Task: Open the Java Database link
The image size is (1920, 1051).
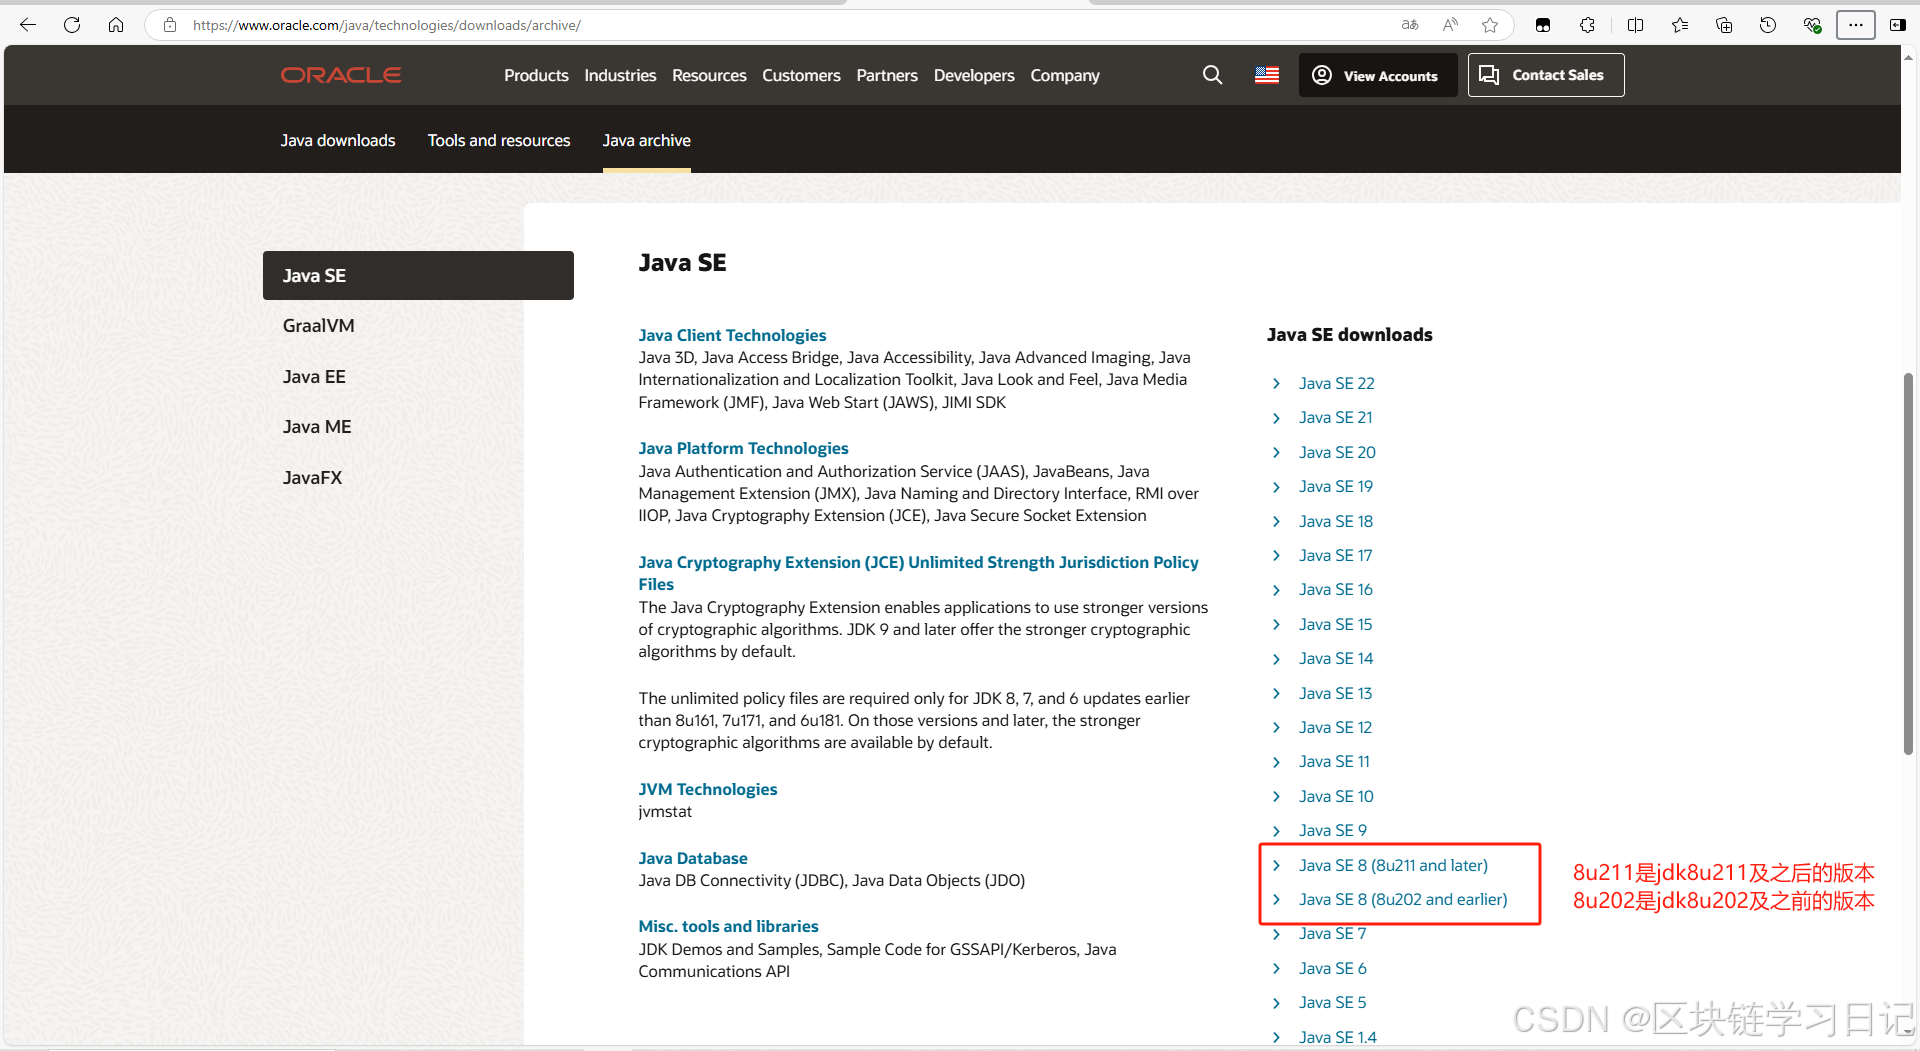Action: (693, 858)
